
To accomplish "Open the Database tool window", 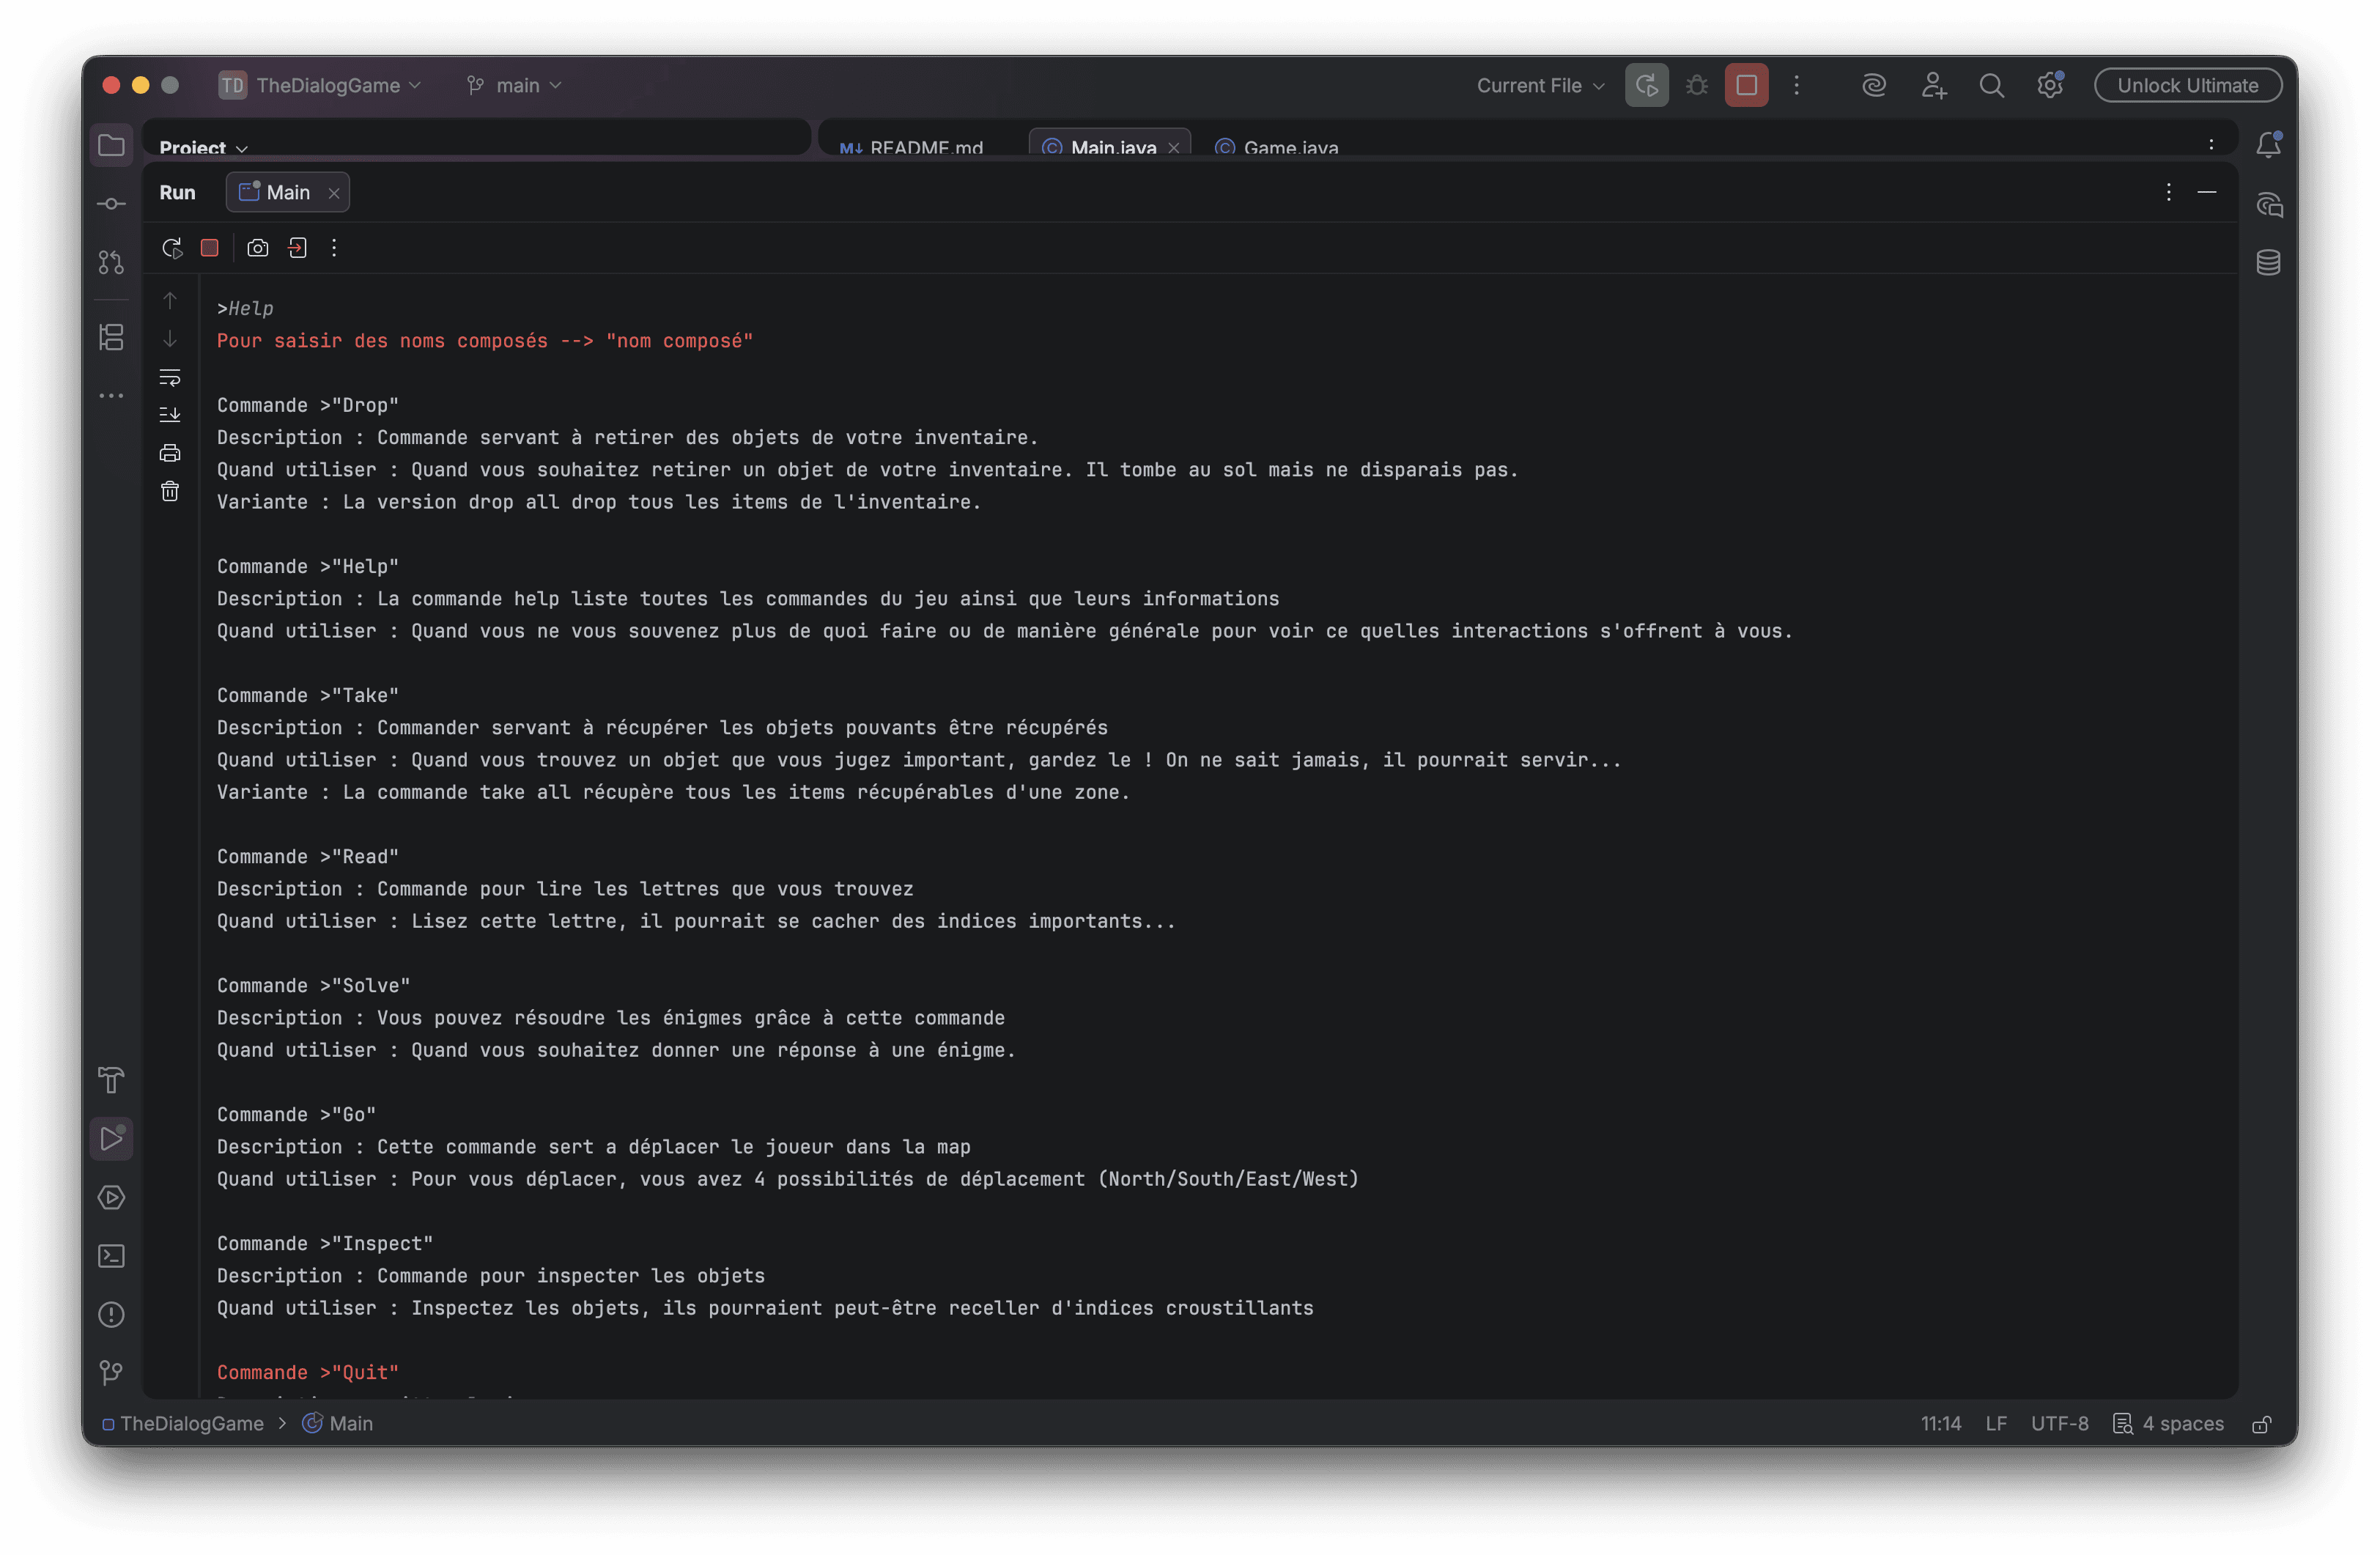I will coord(2268,263).
